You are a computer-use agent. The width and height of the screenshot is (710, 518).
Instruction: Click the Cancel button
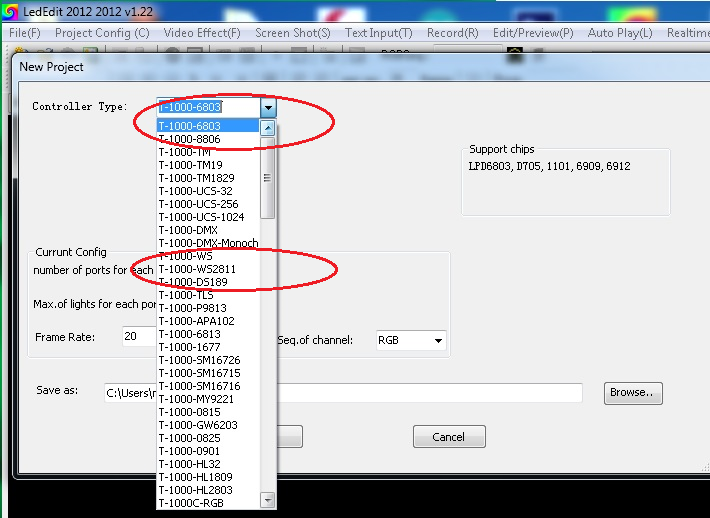pos(449,436)
